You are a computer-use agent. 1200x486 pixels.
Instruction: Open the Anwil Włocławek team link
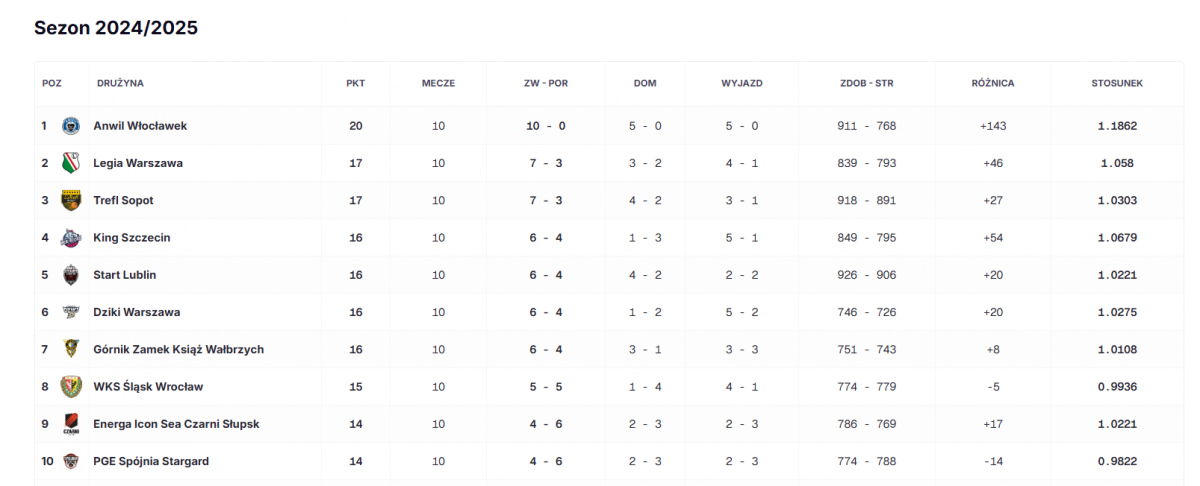coord(140,126)
